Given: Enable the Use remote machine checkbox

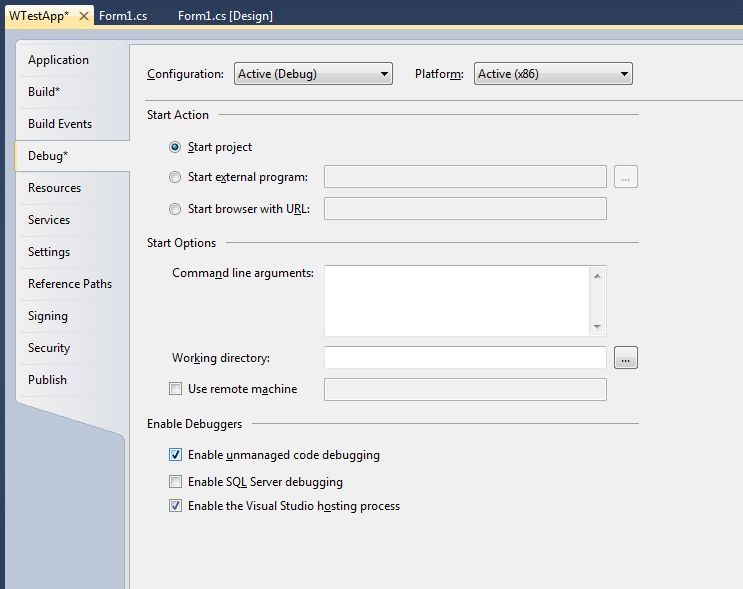Looking at the screenshot, I should (x=175, y=389).
